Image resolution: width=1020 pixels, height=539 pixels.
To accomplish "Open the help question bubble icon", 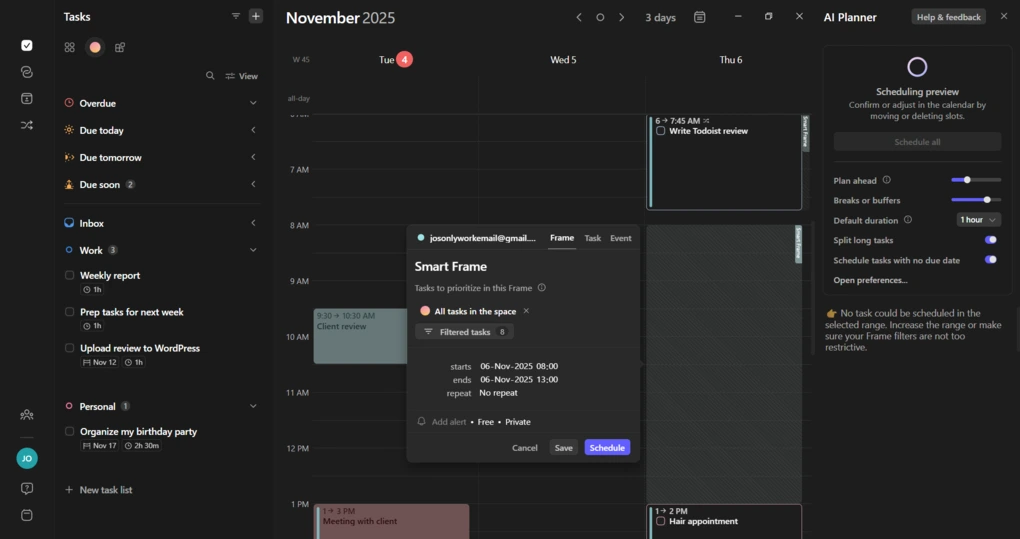I will click(x=27, y=488).
